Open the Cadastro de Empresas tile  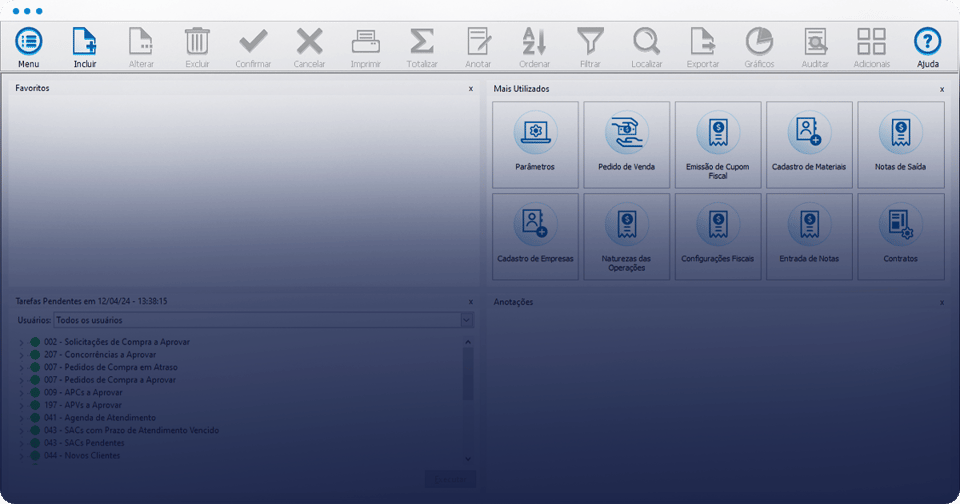point(535,236)
